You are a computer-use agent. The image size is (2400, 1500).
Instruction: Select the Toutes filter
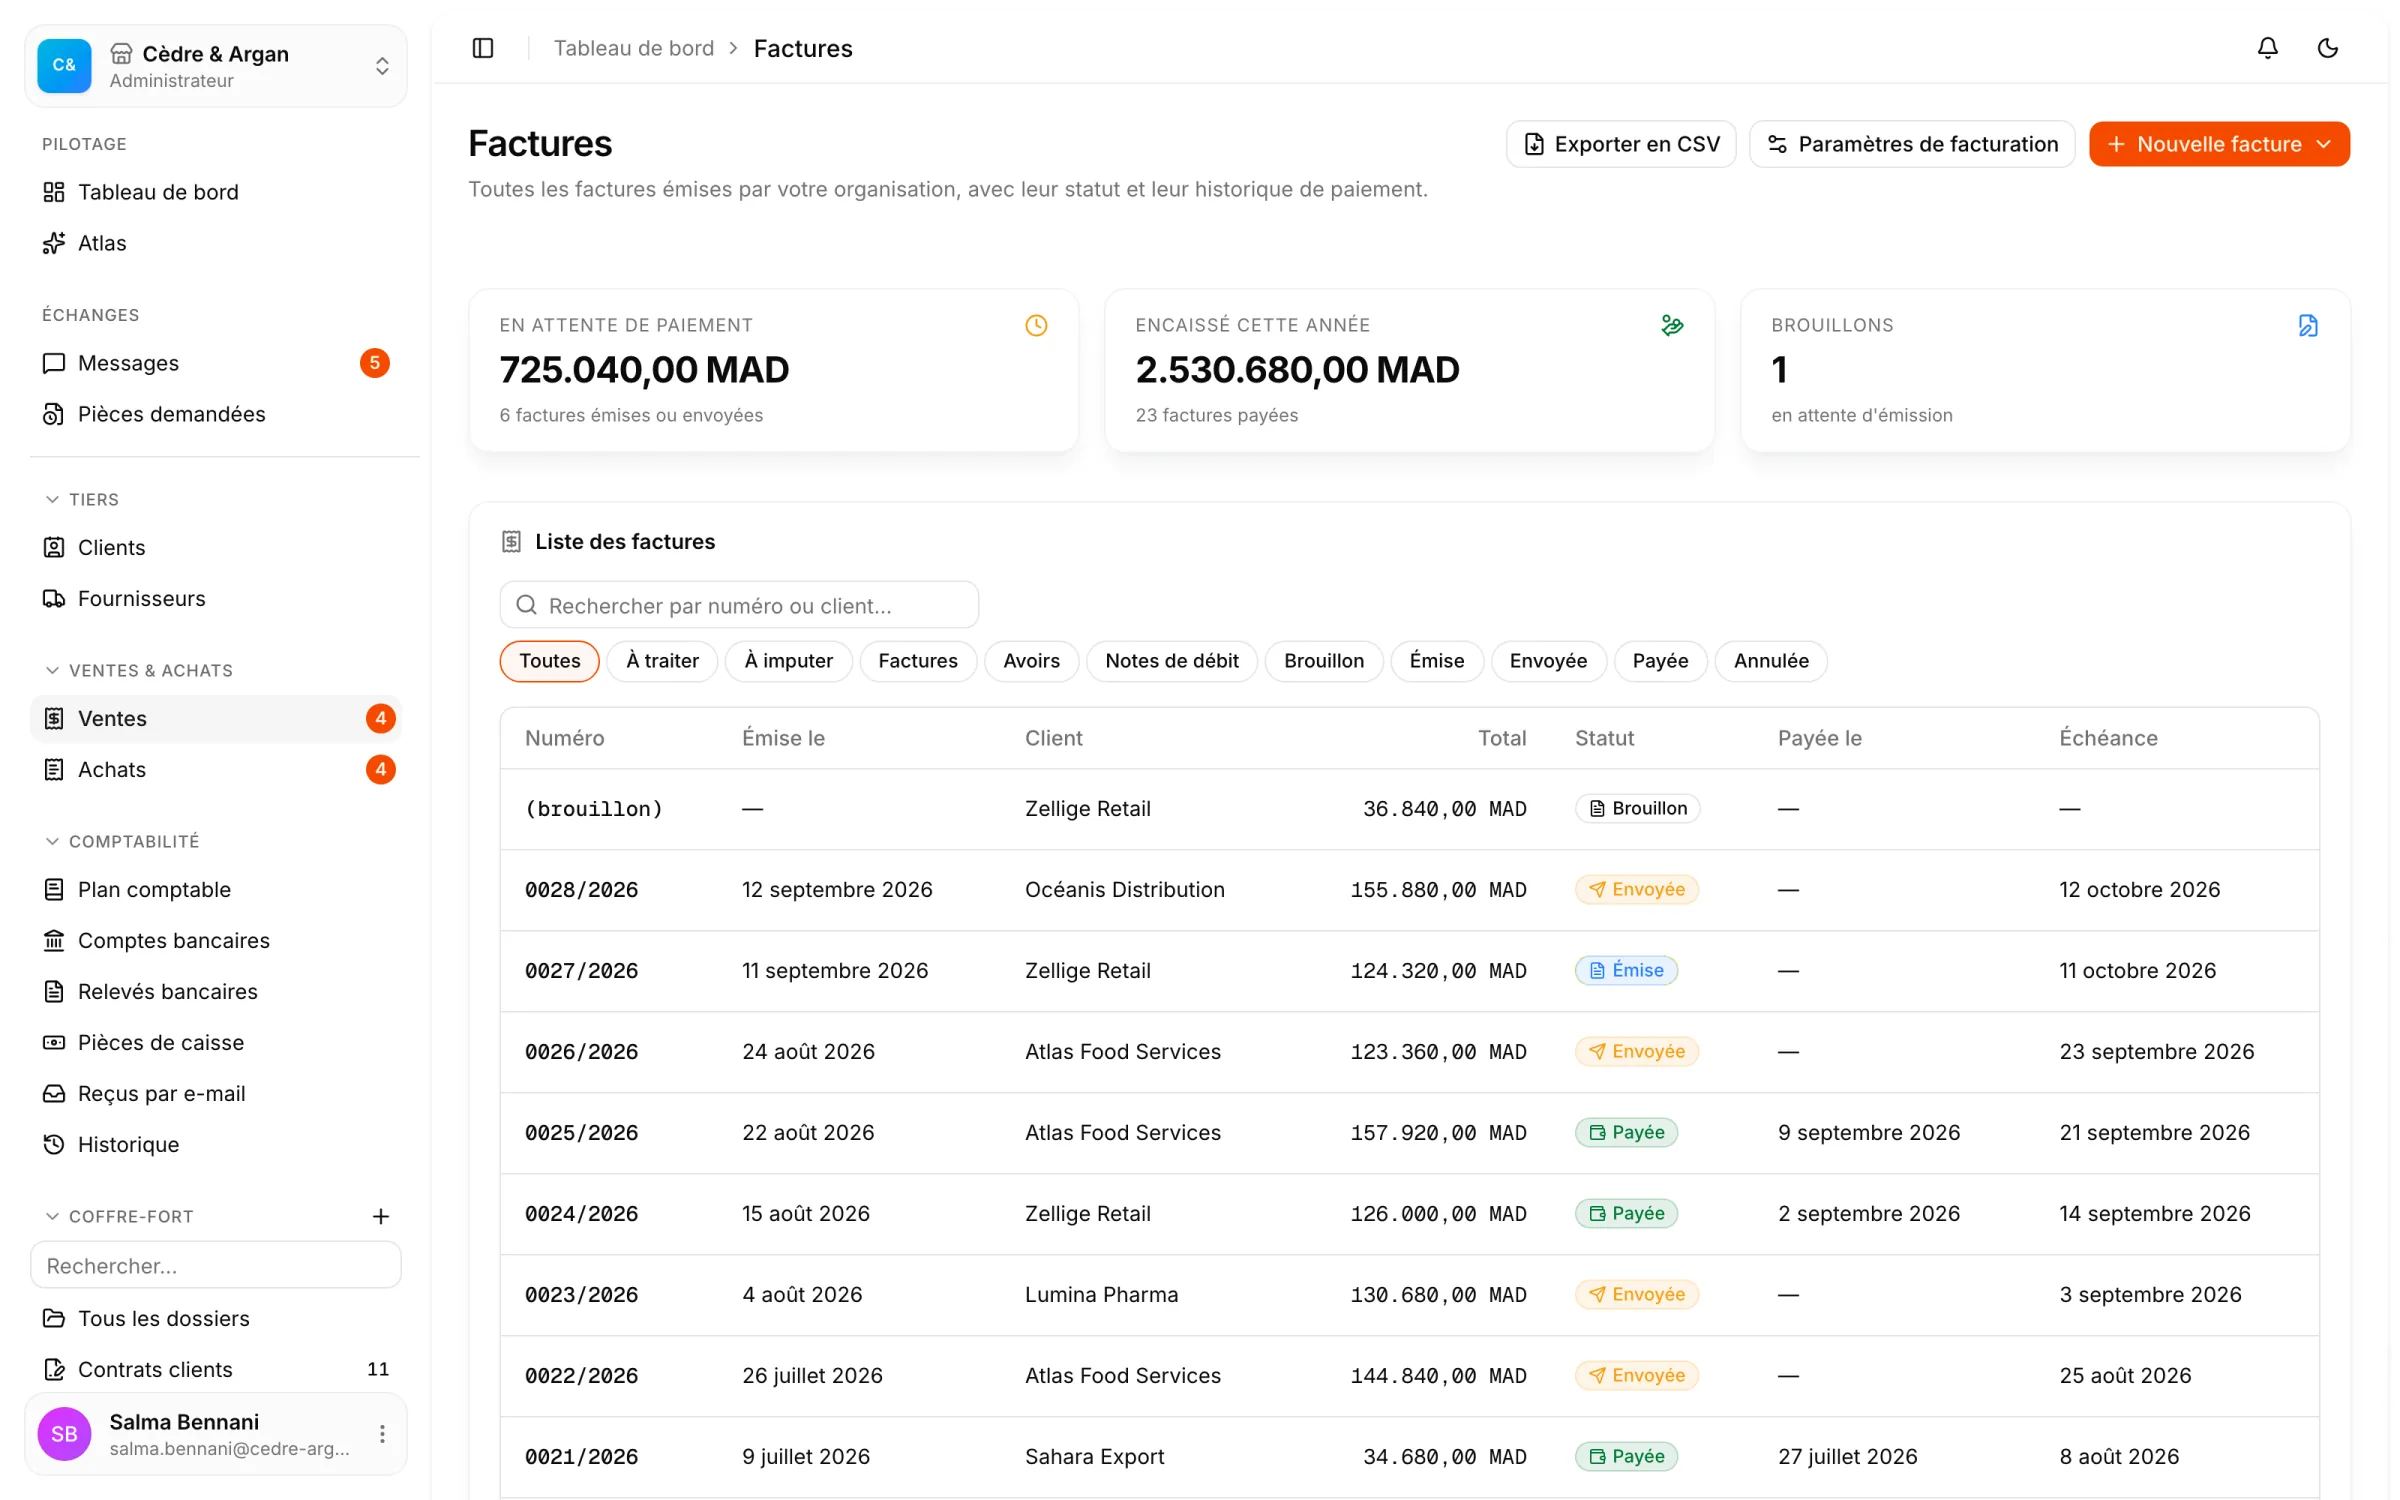point(549,661)
